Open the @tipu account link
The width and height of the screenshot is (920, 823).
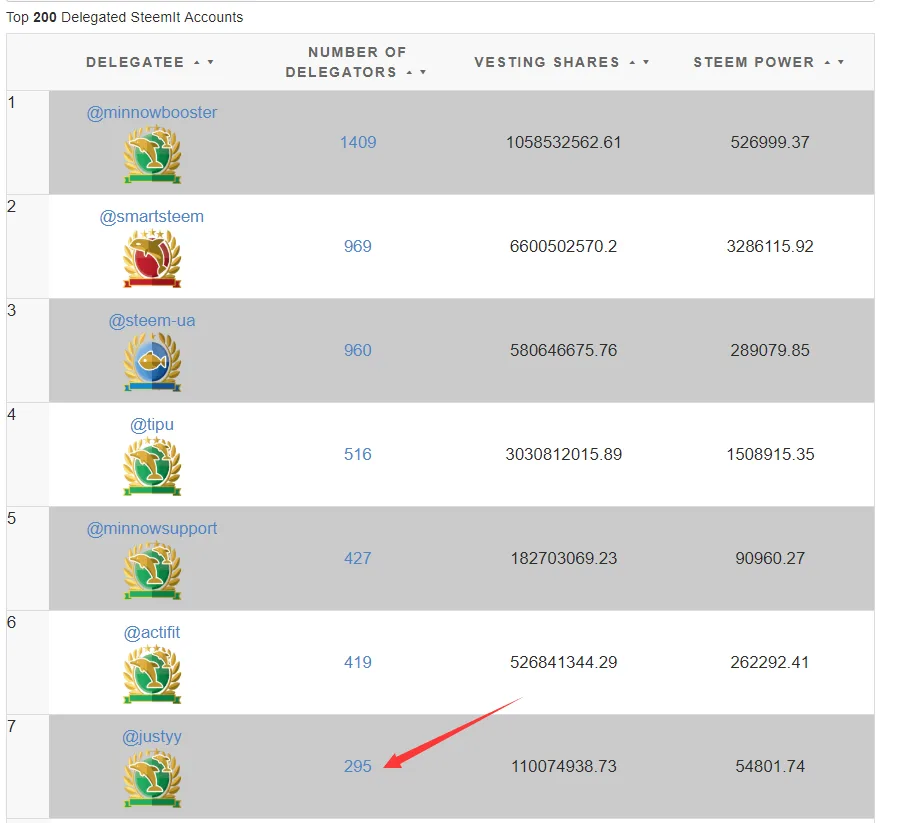tap(152, 424)
